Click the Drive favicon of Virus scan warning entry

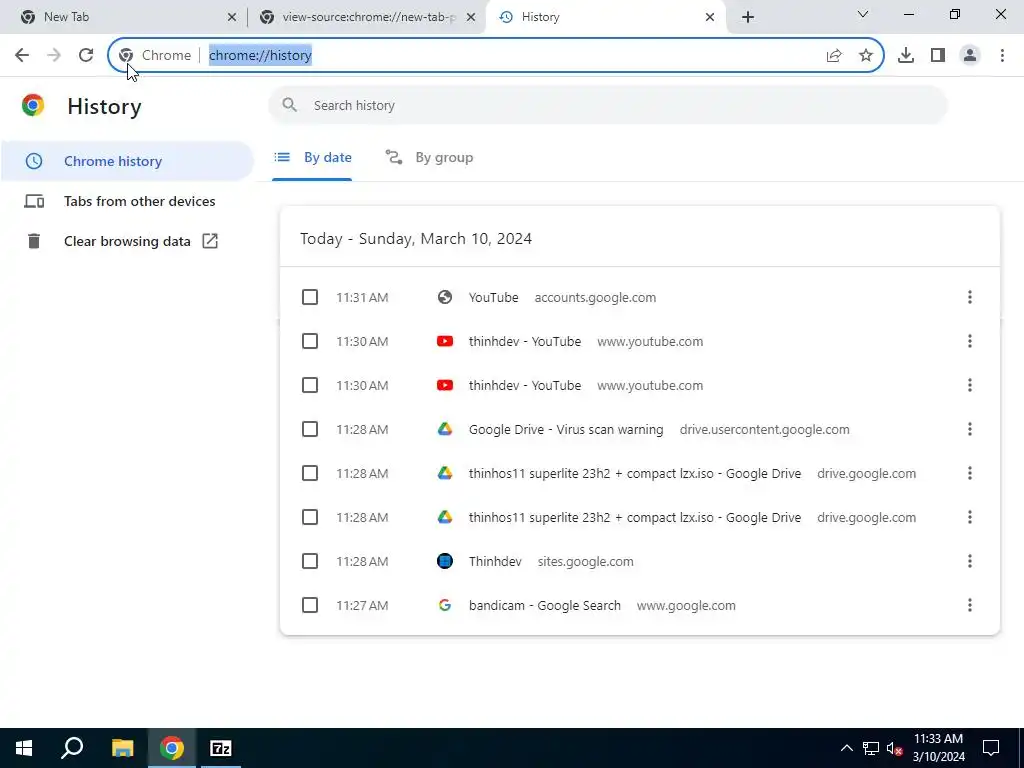click(445, 429)
